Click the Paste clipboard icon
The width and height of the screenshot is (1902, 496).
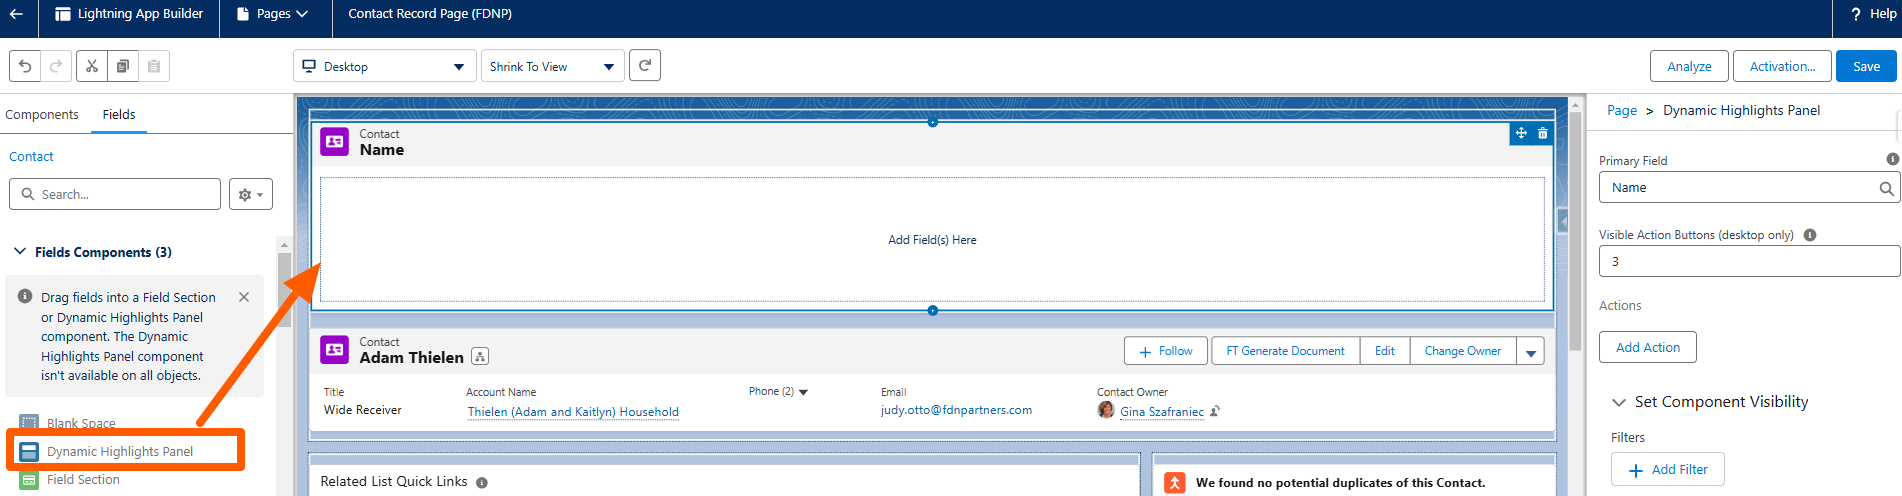154,66
